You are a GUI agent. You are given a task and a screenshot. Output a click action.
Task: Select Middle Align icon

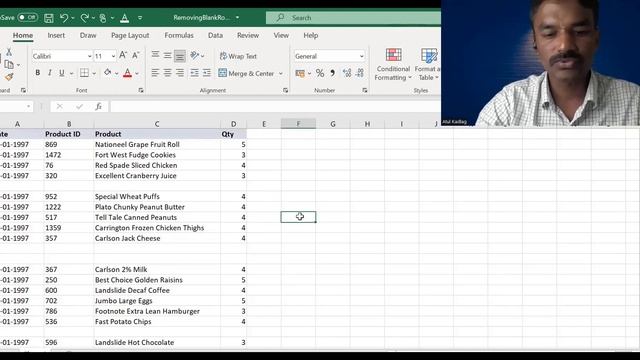[167, 55]
